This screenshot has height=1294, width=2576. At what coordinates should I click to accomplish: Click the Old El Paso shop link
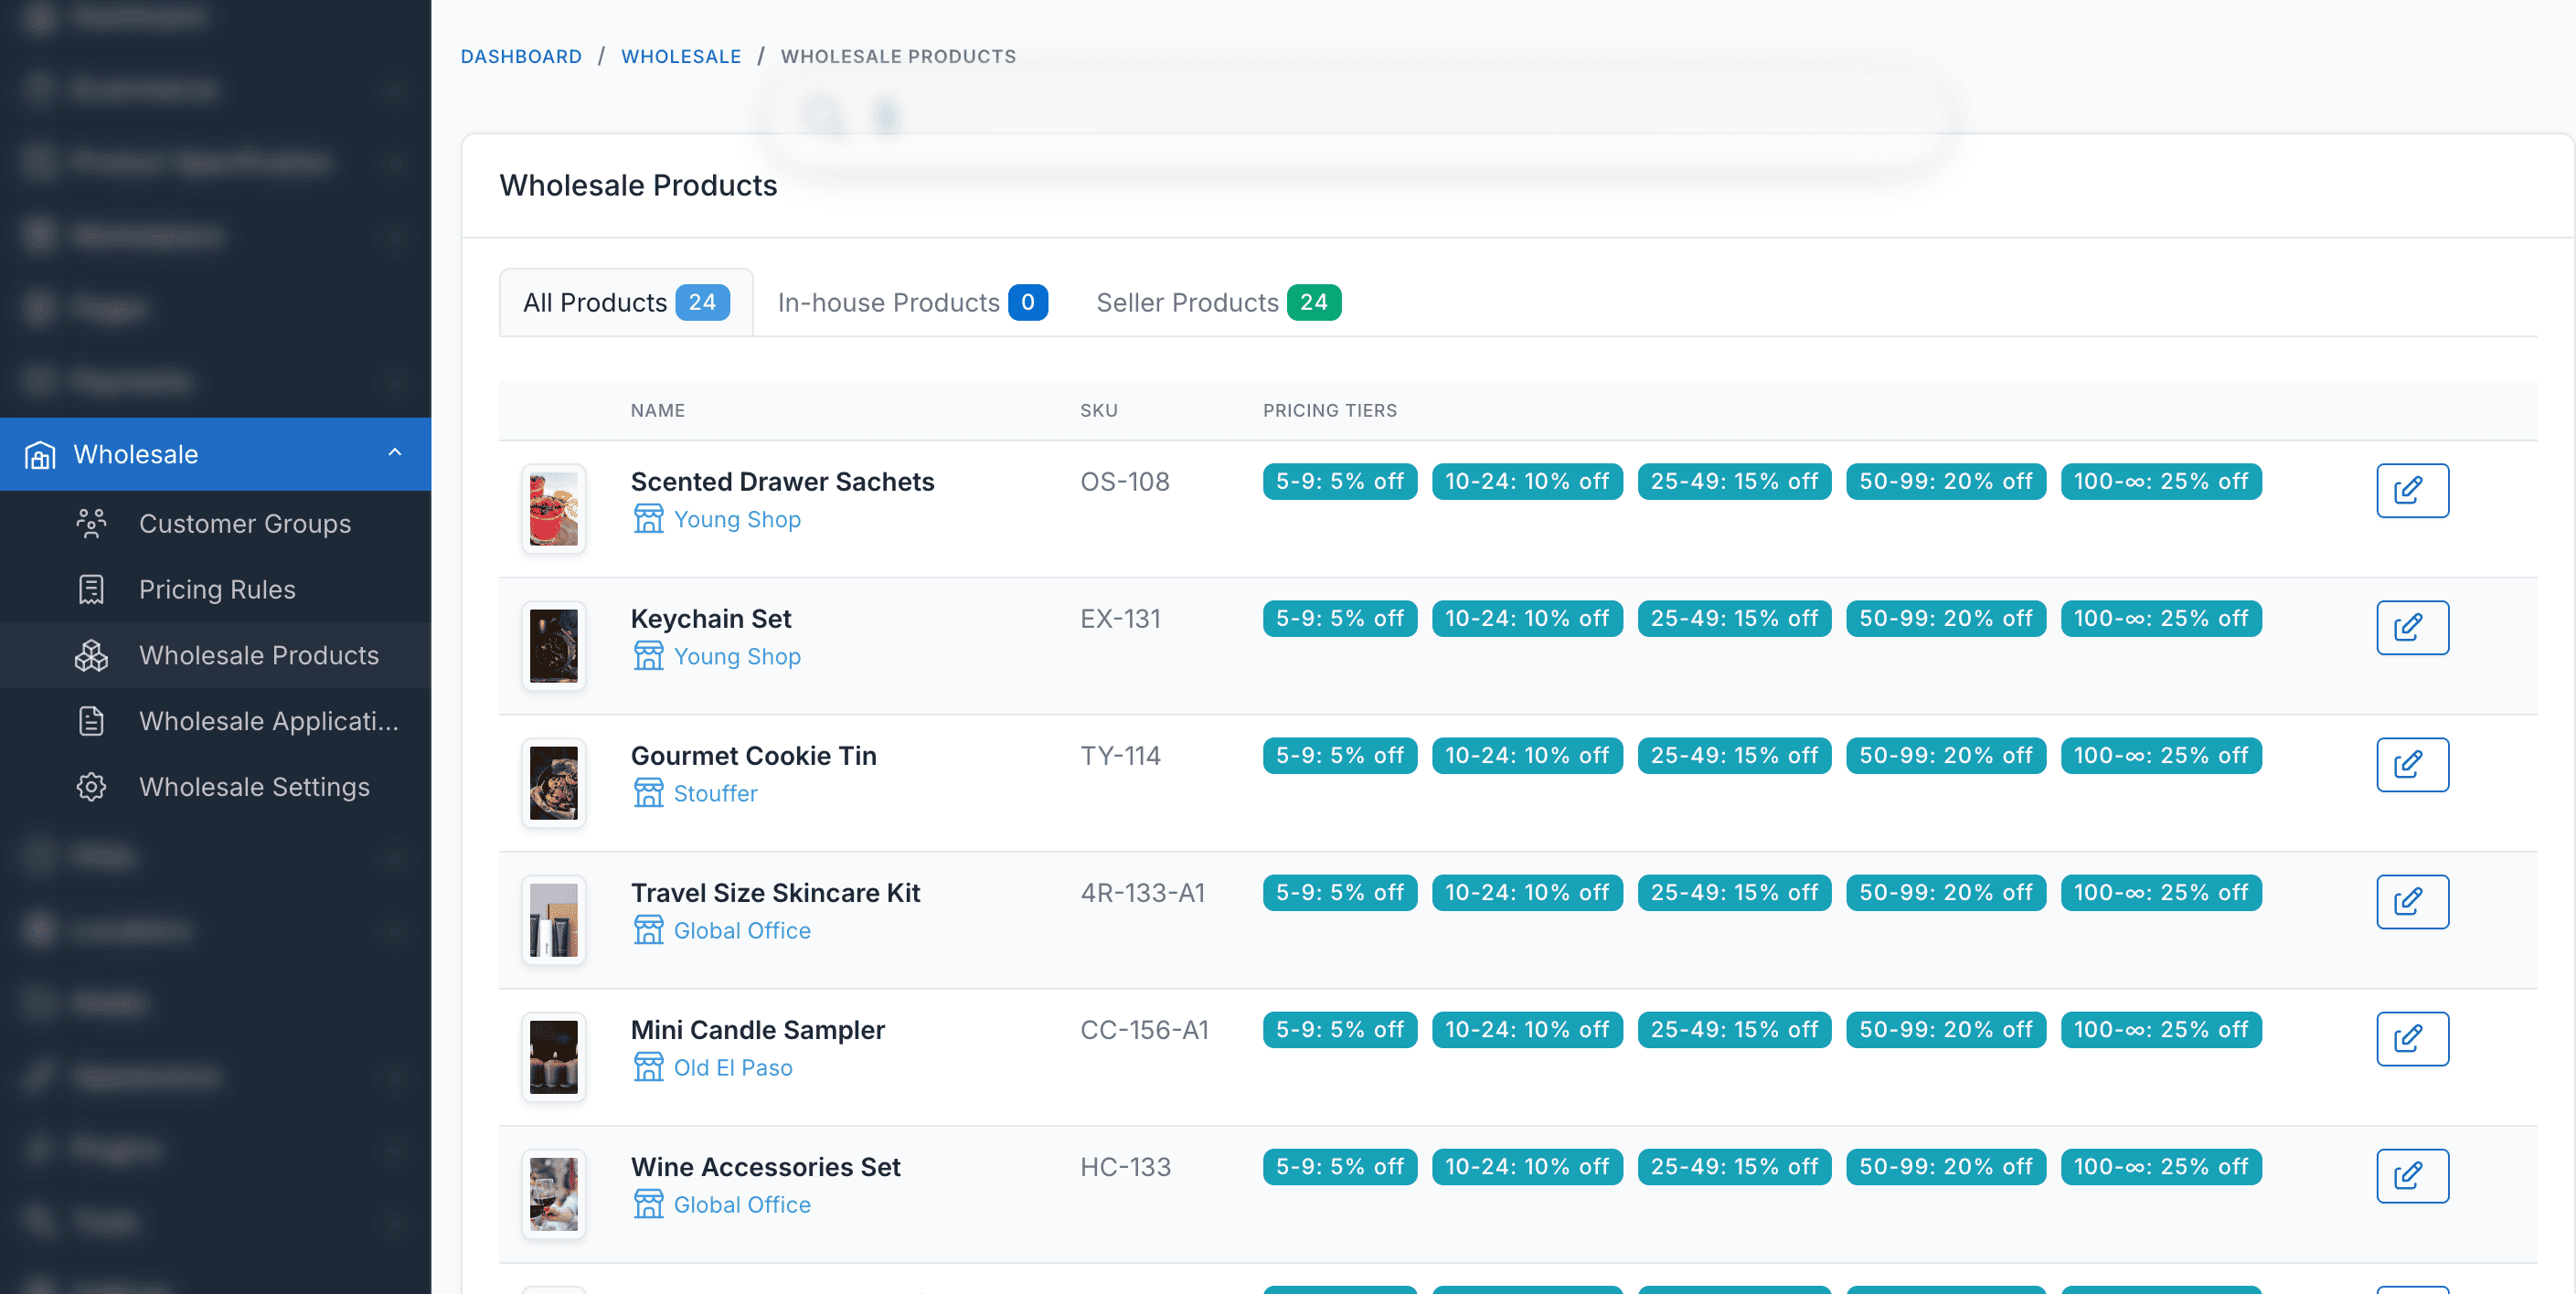coord(733,1067)
